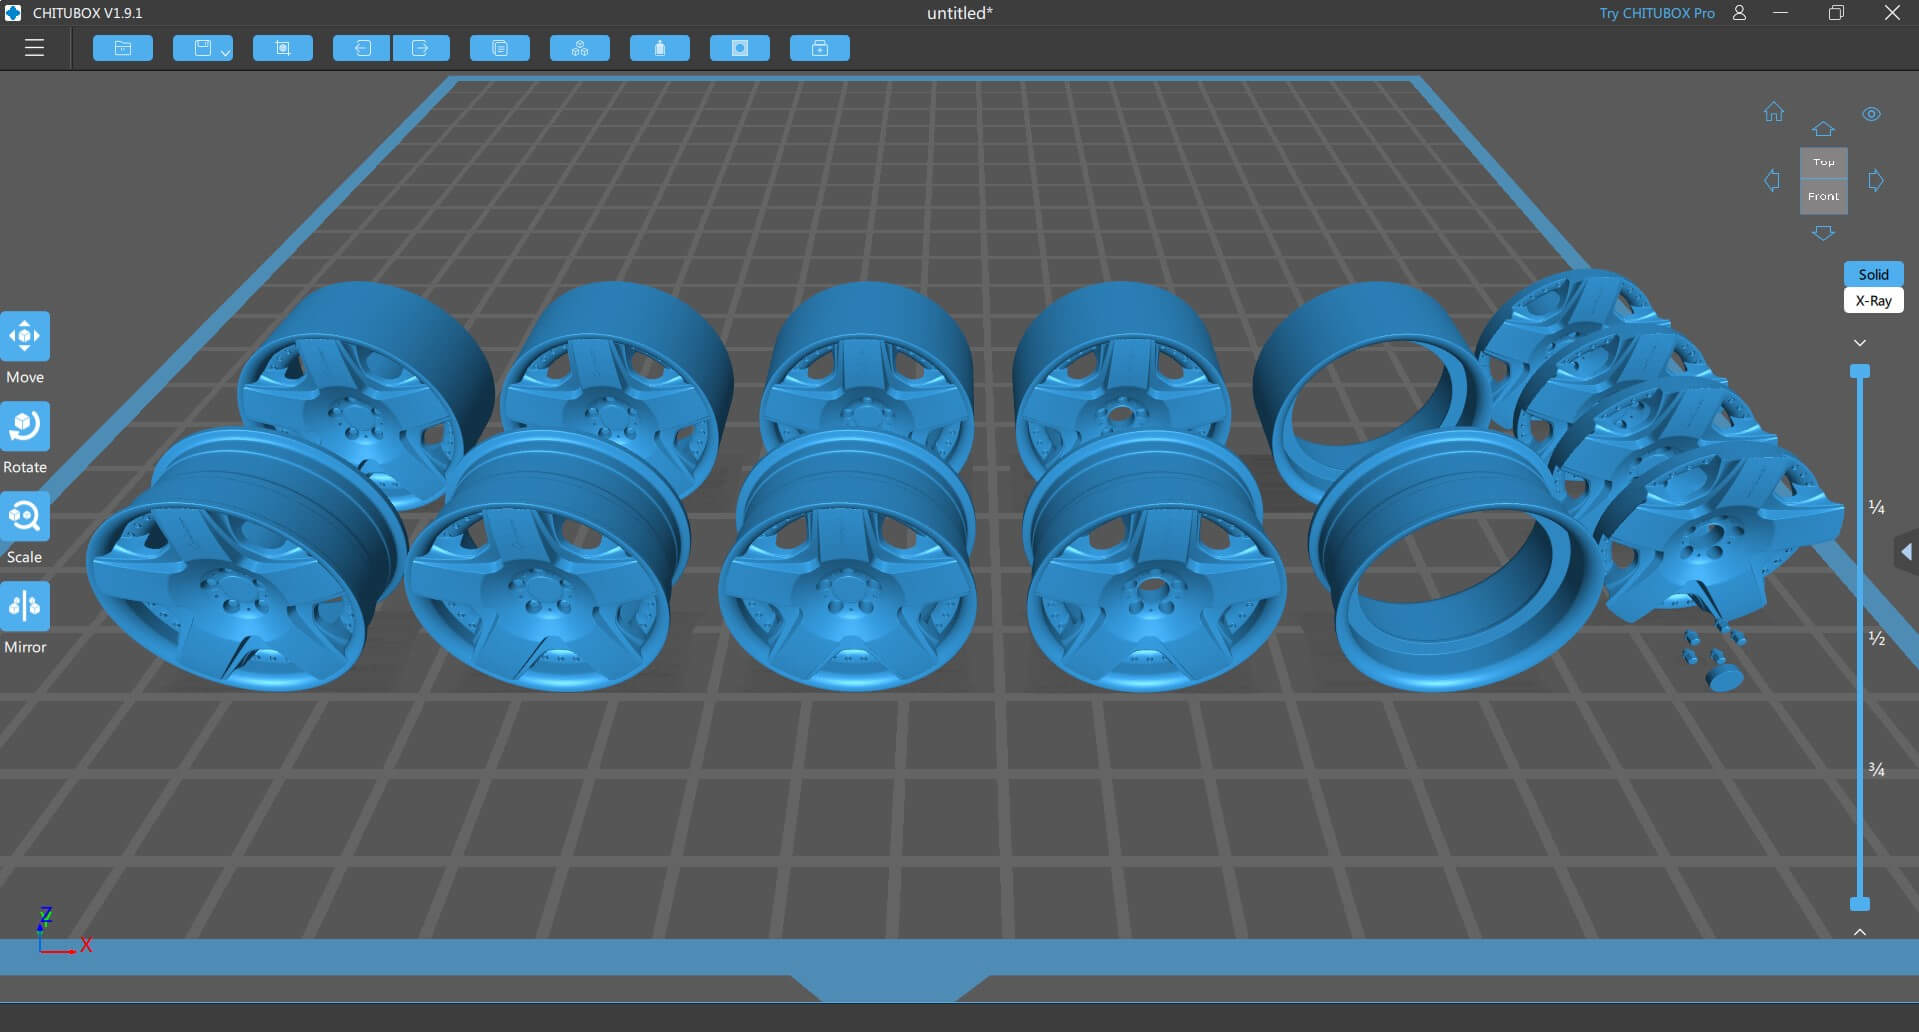Click the screenshot capture toolbar icon
Screen dimensions: 1919x1032
pos(282,48)
